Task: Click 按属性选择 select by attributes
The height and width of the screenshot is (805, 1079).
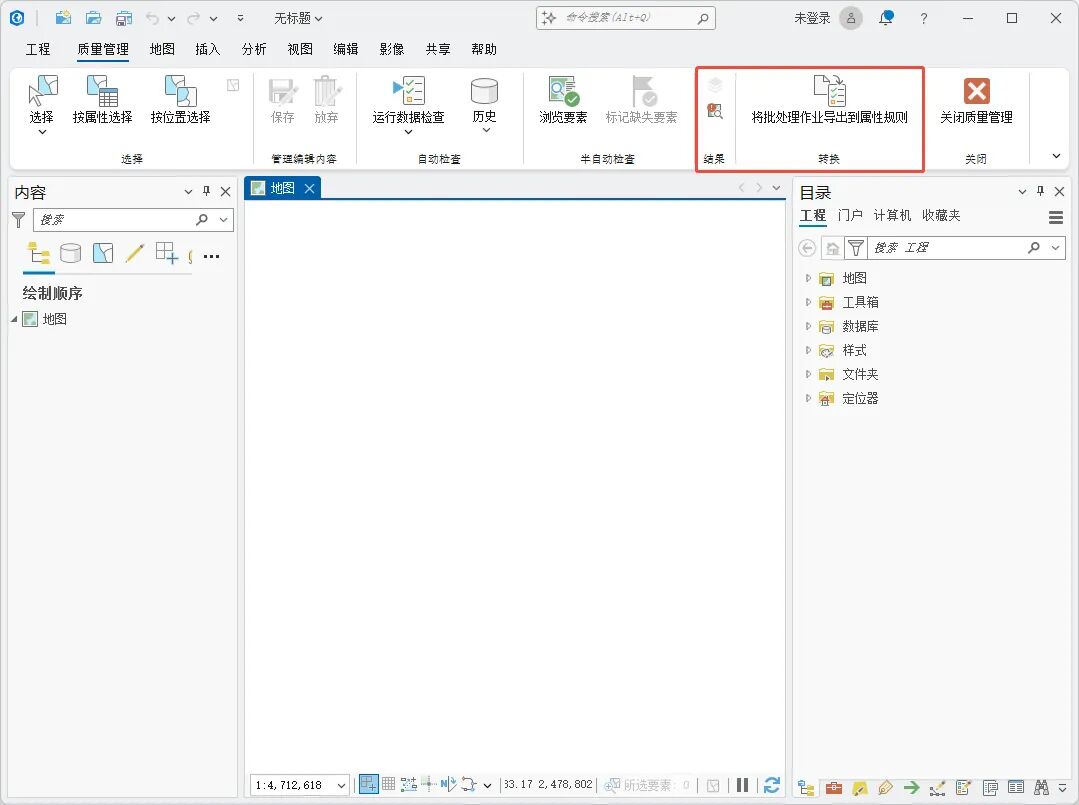Action: [103, 100]
